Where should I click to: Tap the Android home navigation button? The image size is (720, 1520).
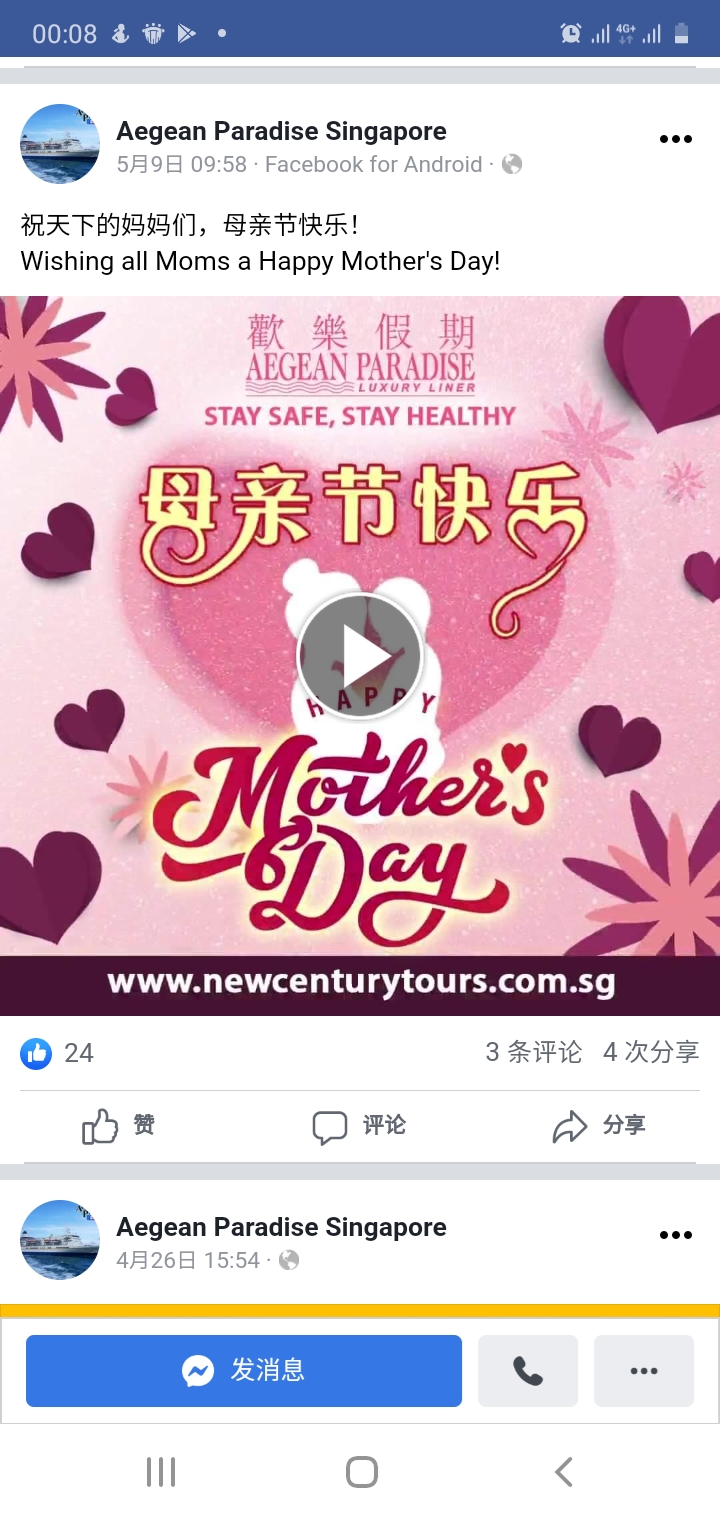point(361,1472)
